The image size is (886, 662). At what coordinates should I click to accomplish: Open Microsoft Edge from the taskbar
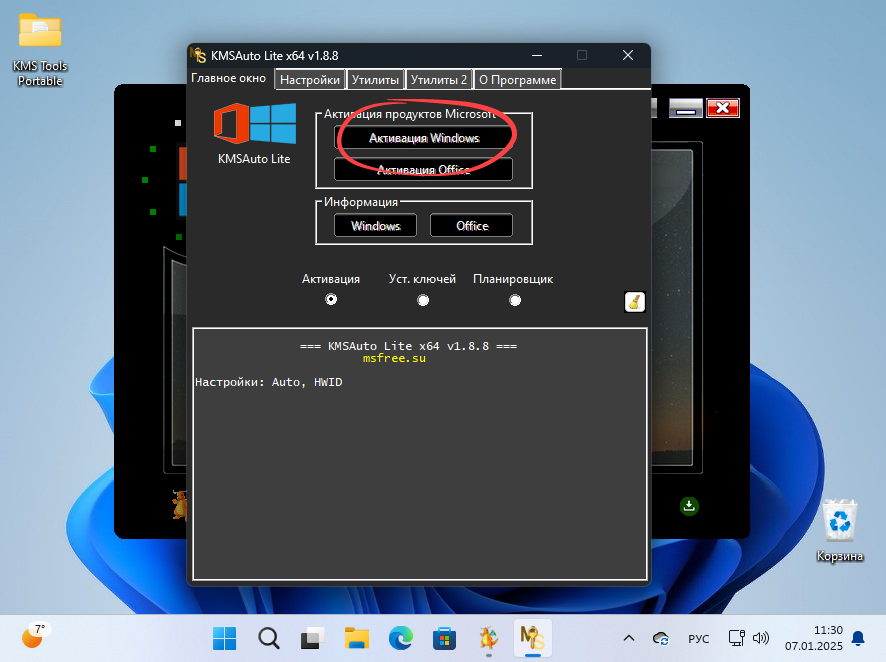[399, 638]
